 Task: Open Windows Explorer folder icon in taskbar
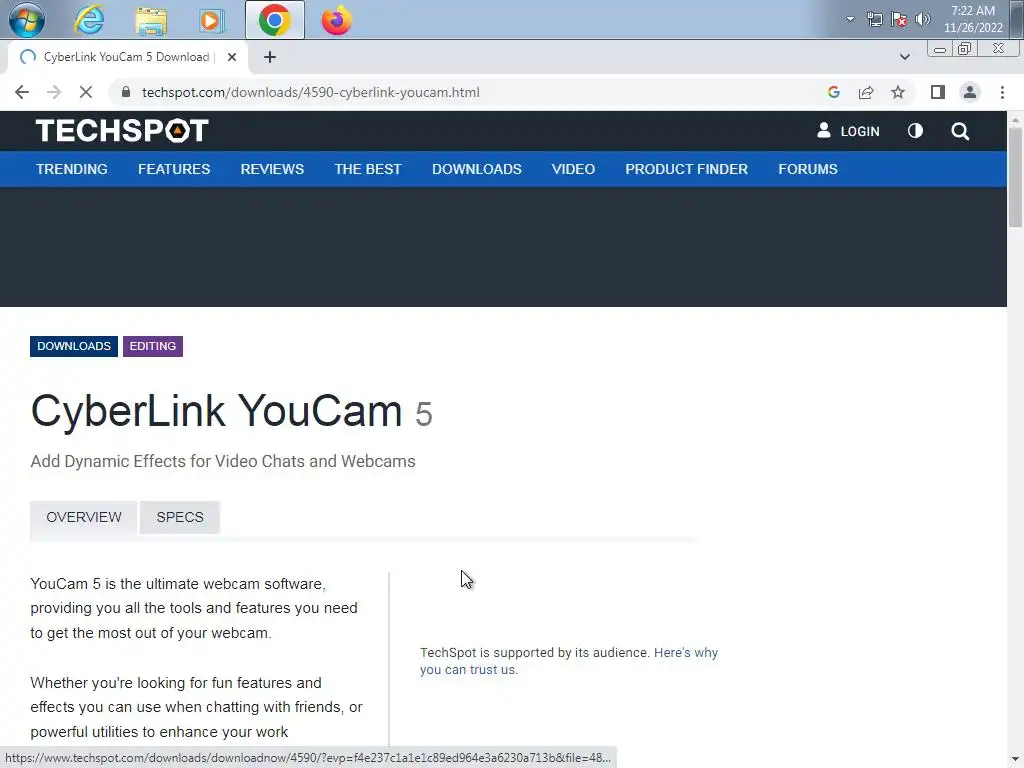pyautogui.click(x=151, y=20)
